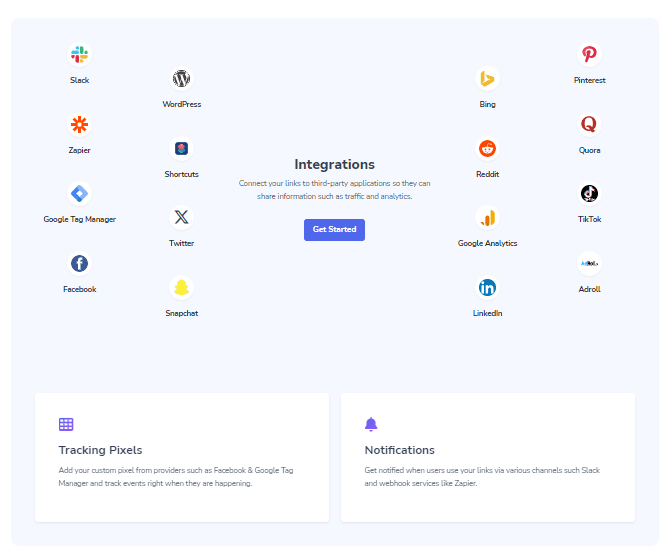
Task: Click the Notifications bell icon
Action: click(x=371, y=424)
